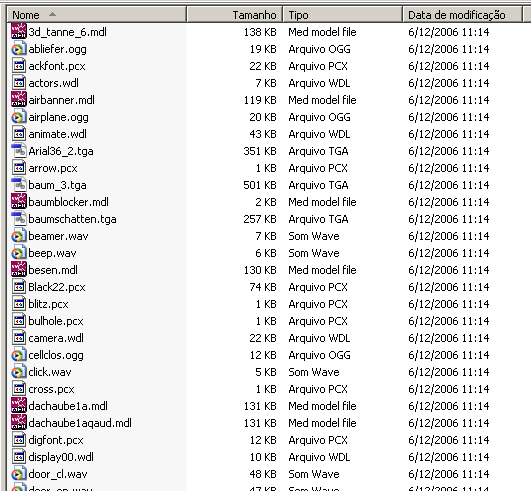This screenshot has height=491, width=531.
Task: Click the blitz.pcx image icon
Action: (19, 304)
